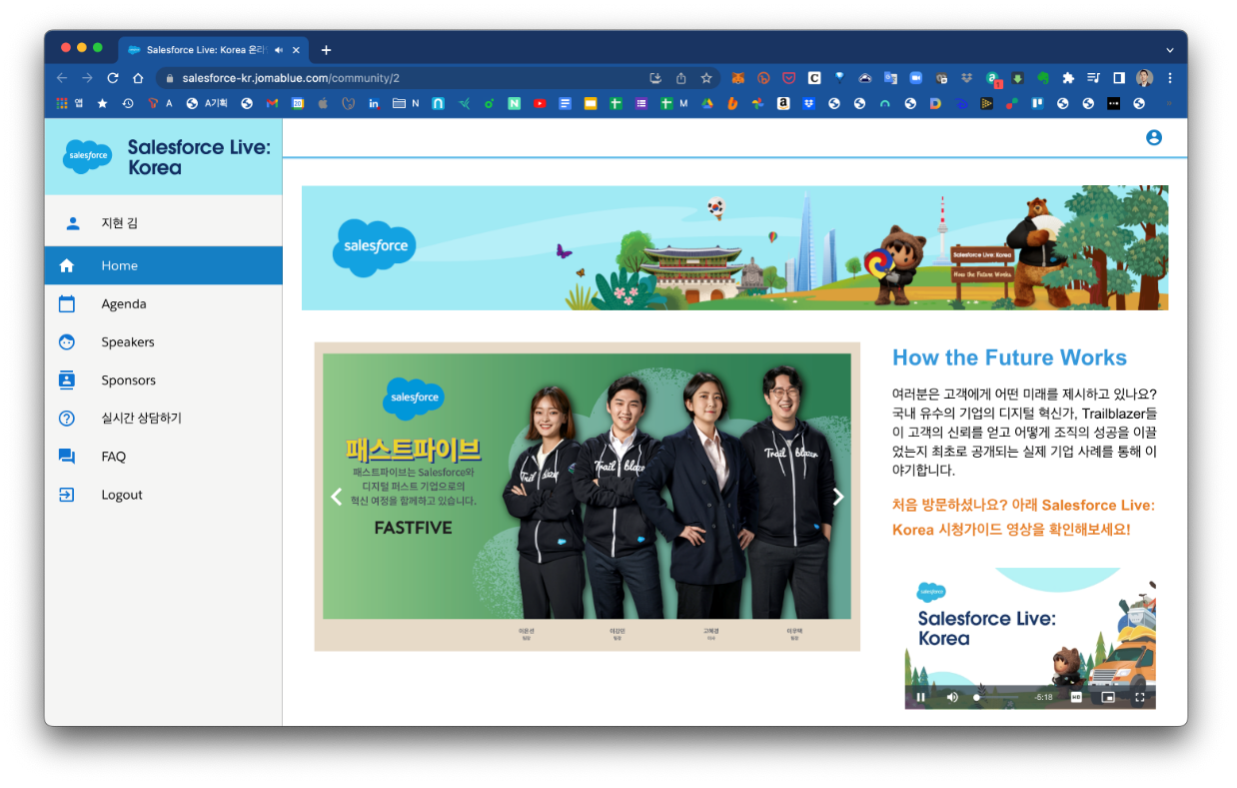Viewport: 1237px width, 788px height.
Task: Toggle HD quality on the video player
Action: [1076, 697]
